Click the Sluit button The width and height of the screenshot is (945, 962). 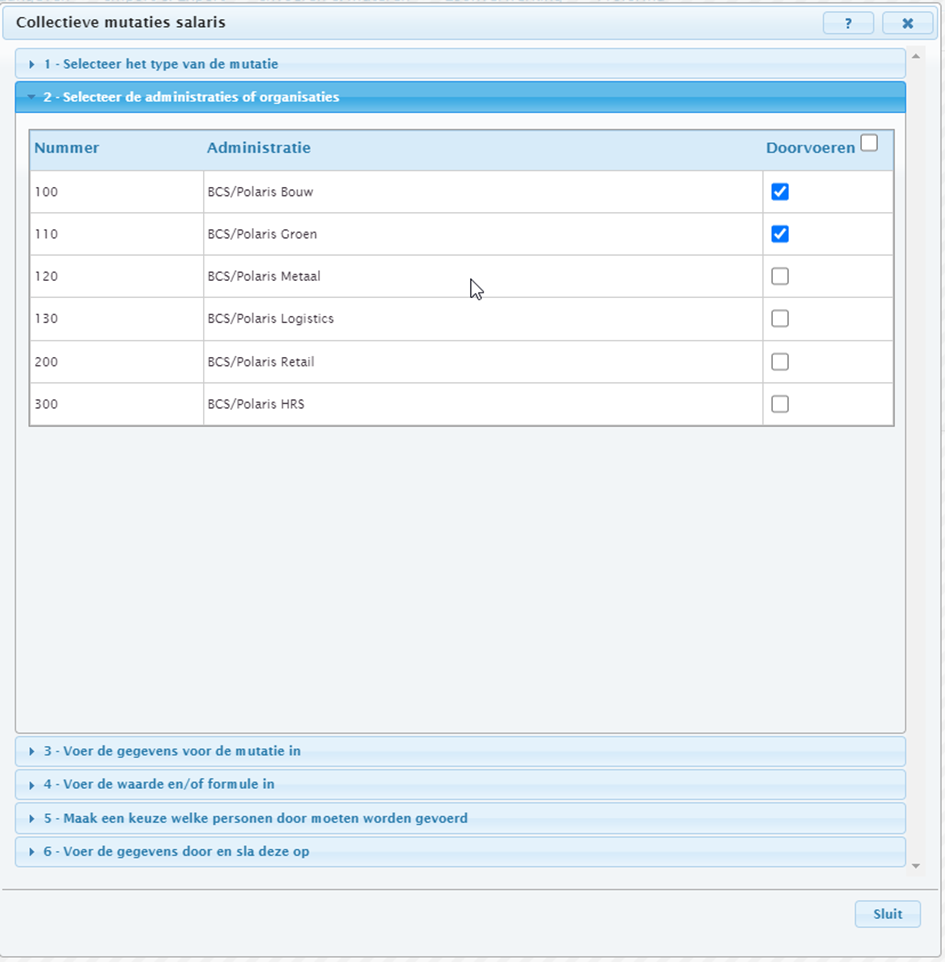887,914
